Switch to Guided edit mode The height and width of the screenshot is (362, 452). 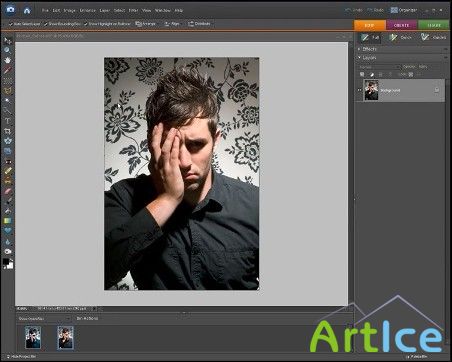pyautogui.click(x=433, y=38)
